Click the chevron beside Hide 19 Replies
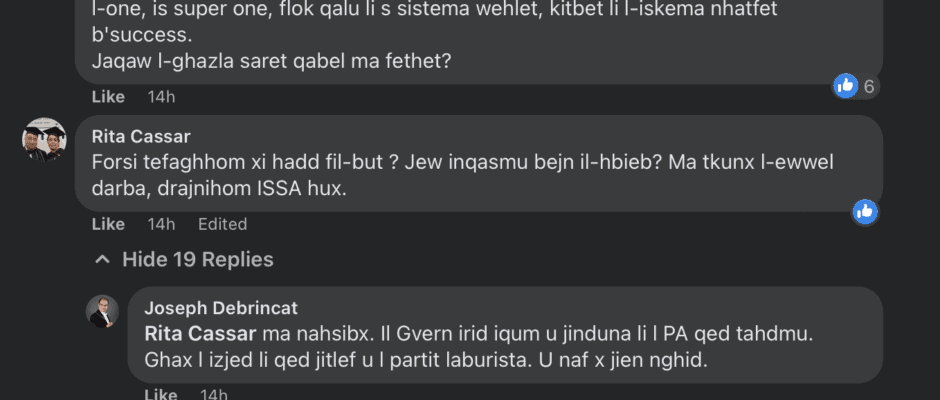The height and width of the screenshot is (400, 940). click(x=101, y=260)
